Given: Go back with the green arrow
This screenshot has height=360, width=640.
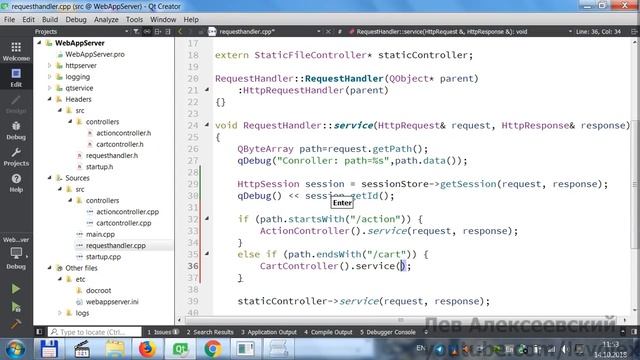Looking at the screenshot, I should click(x=180, y=31).
